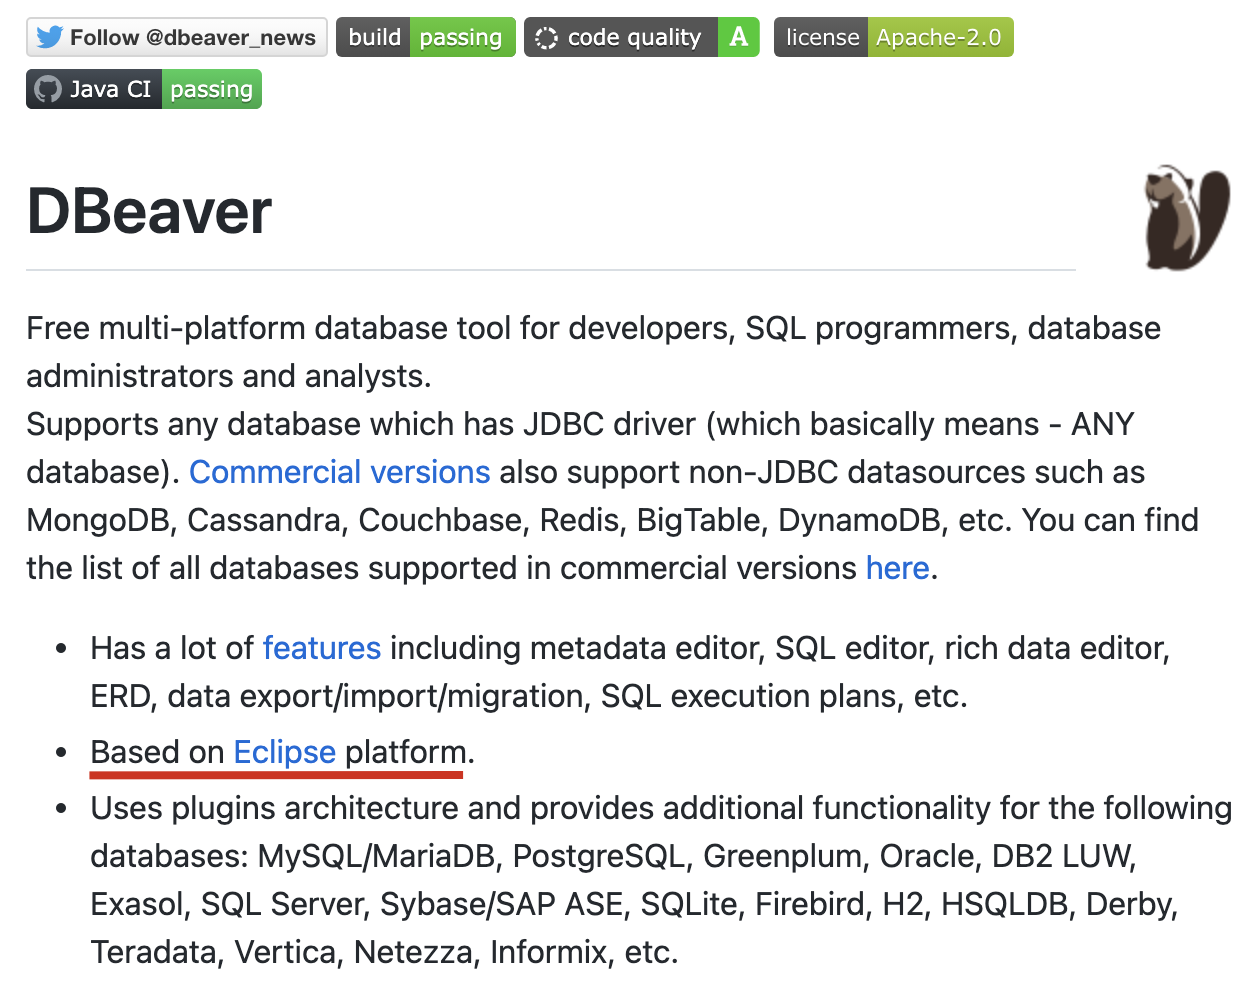The width and height of the screenshot is (1254, 982).
Task: Click the green grade A badge
Action: (739, 38)
